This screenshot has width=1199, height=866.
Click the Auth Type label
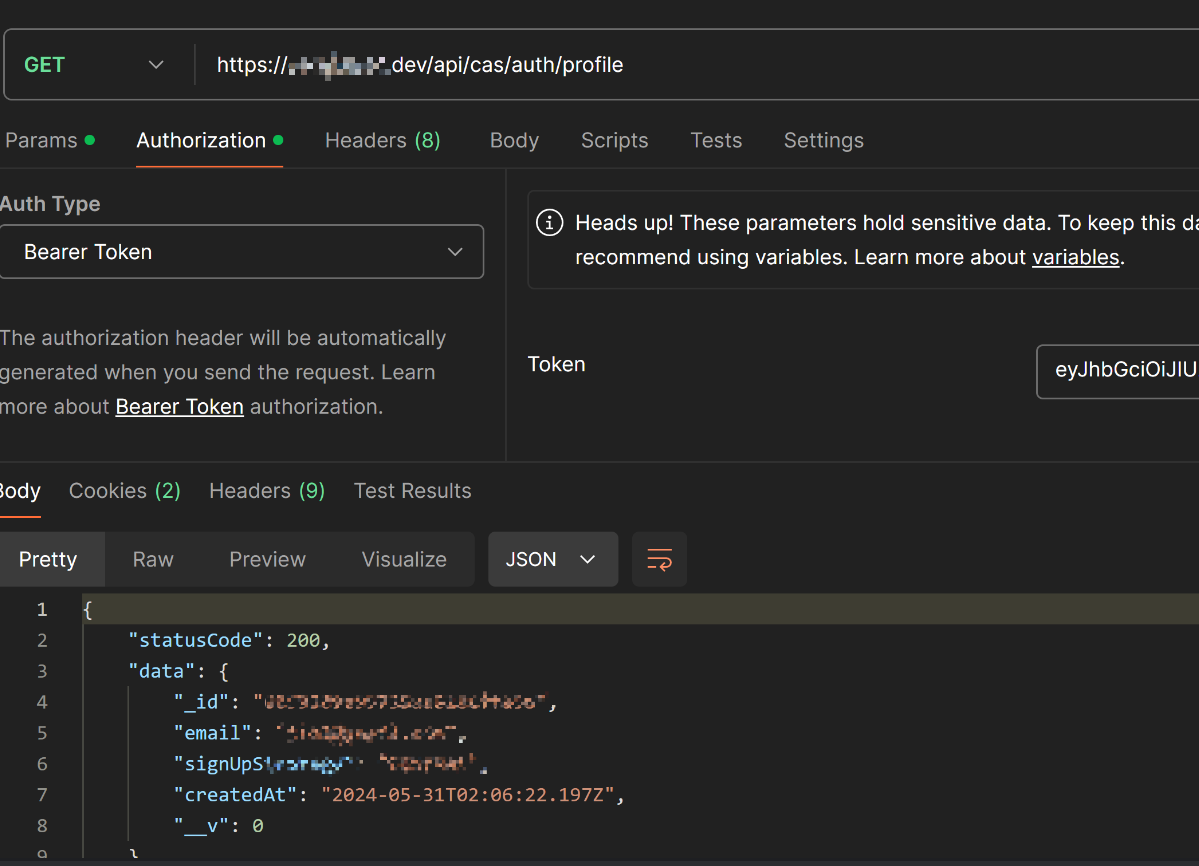(x=50, y=204)
